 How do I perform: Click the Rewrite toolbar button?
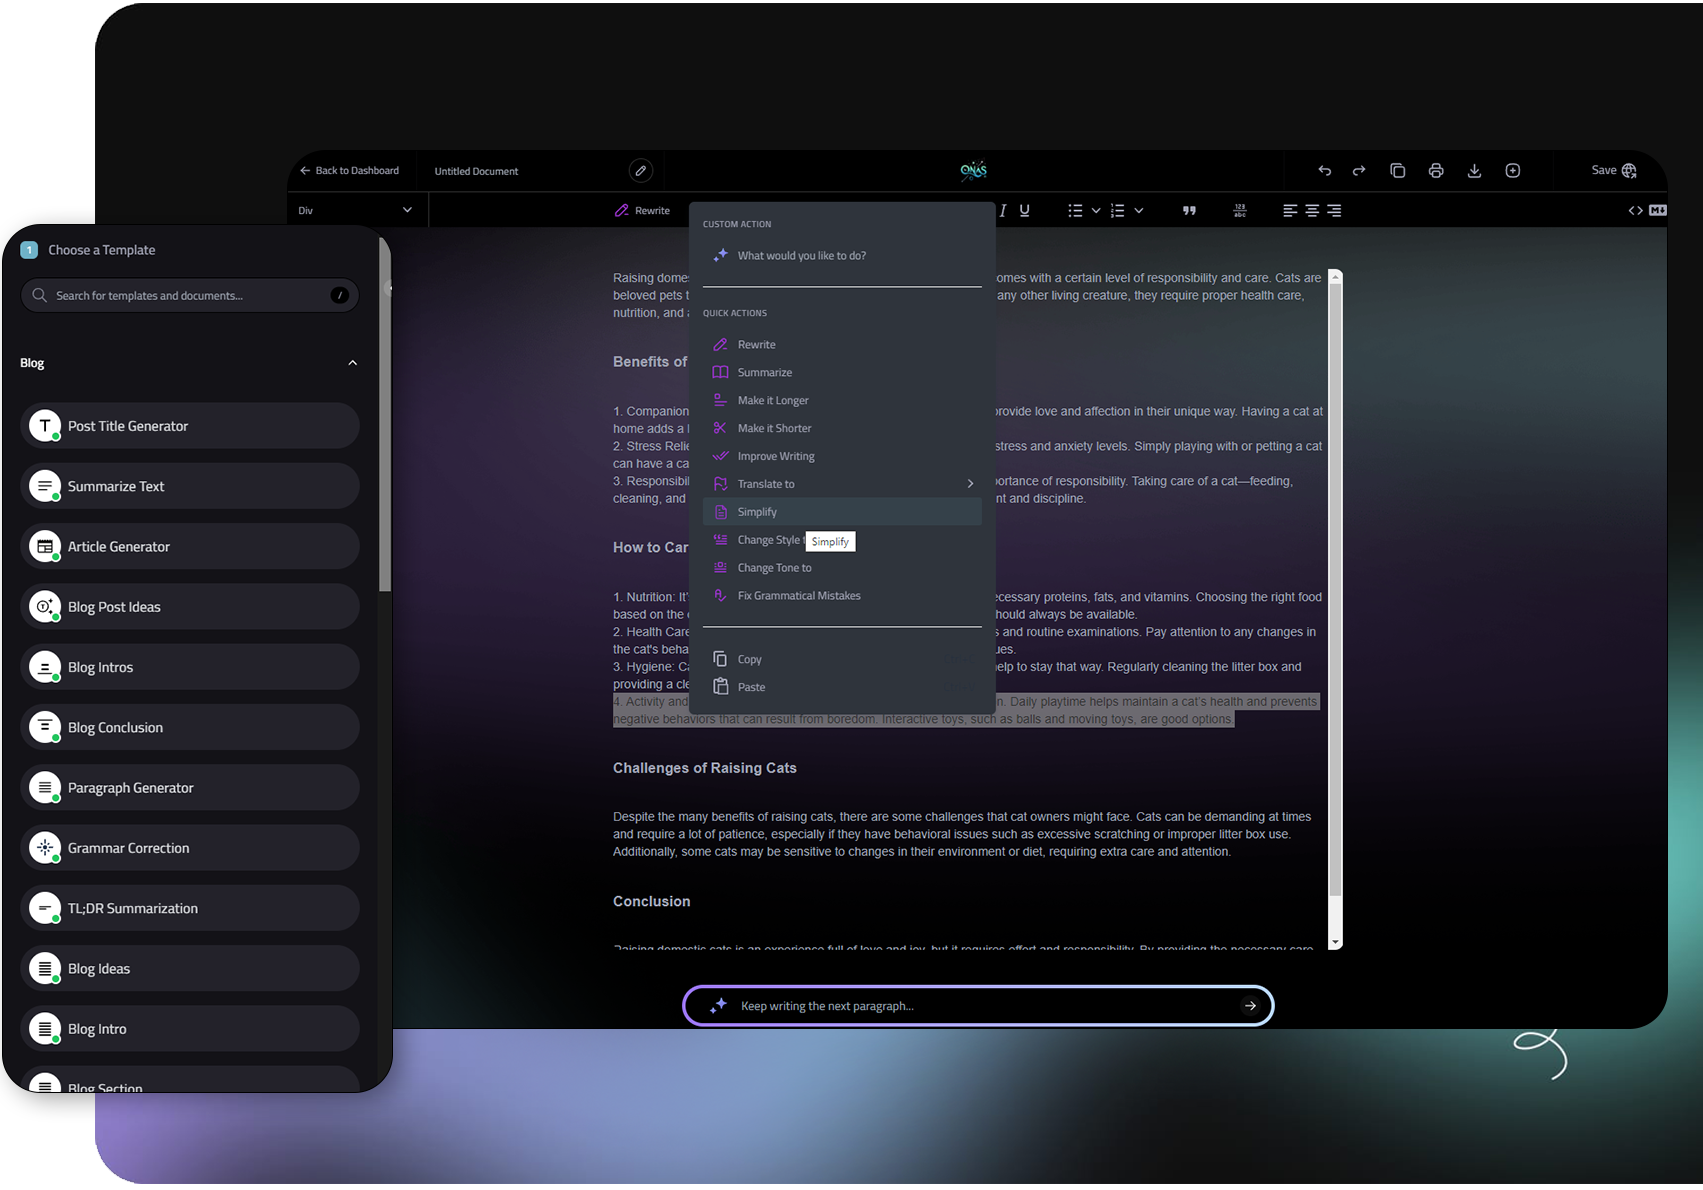642,210
